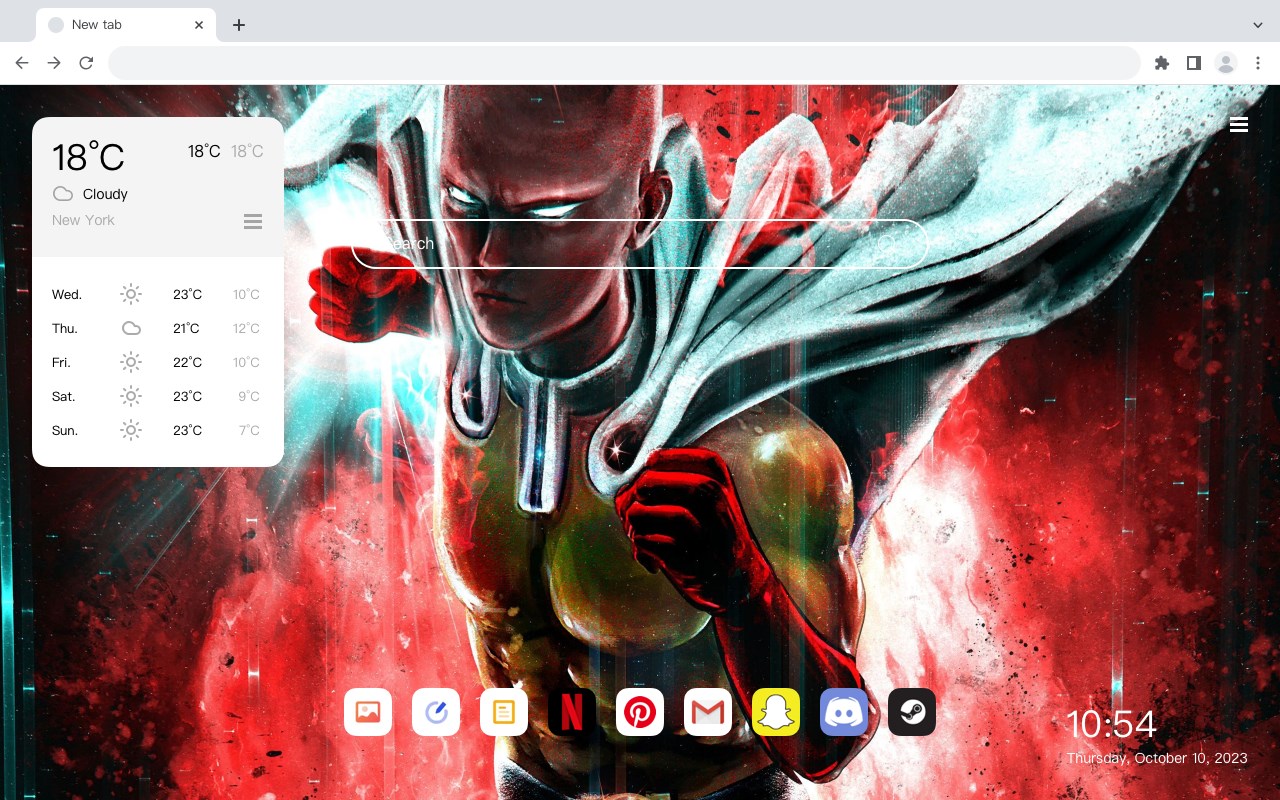Image resolution: width=1280 pixels, height=800 pixels.
Task: Open the to-do tasks shortcut icon
Action: 436,712
